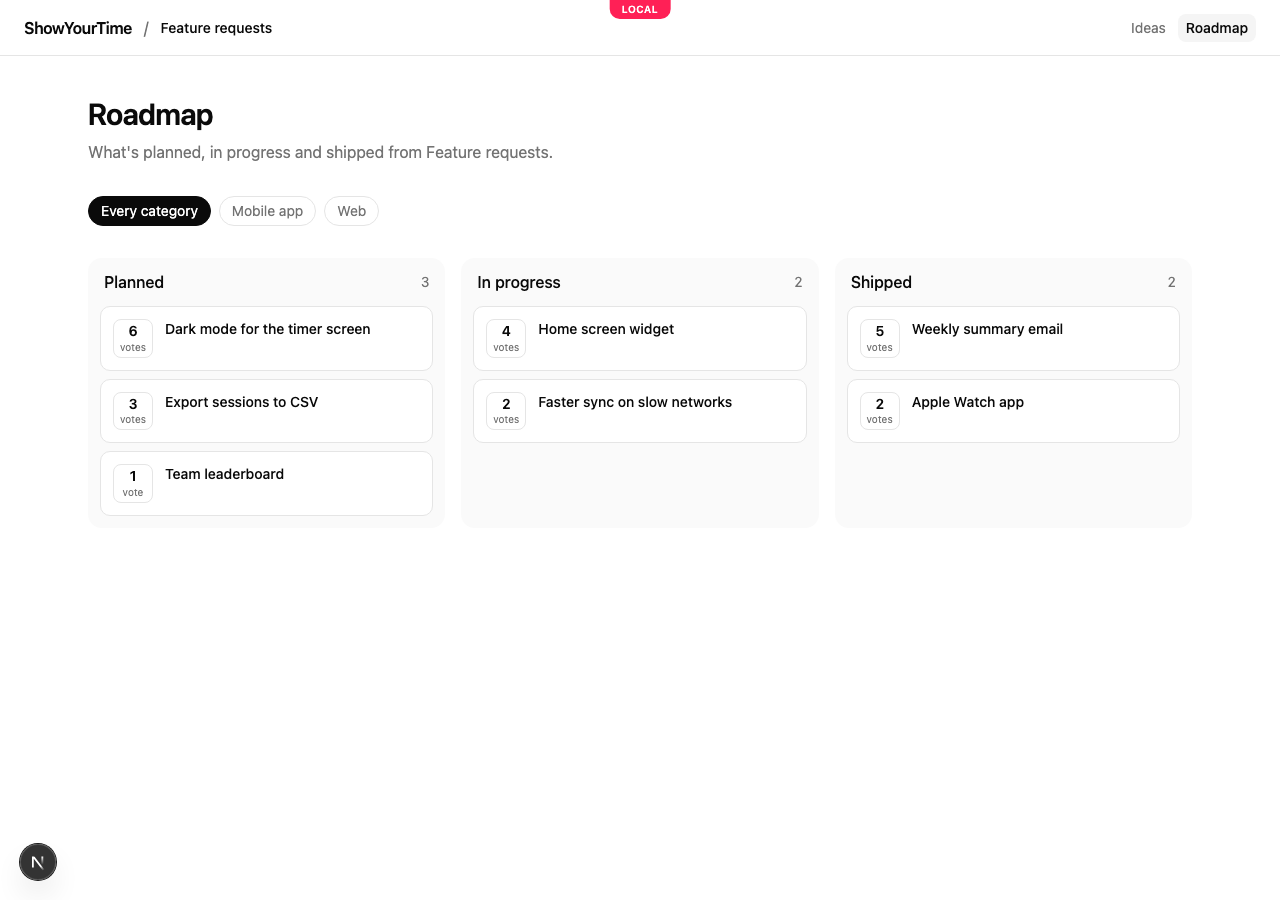Open the Apple Watch app card
Screen dimensions: 1280x900
1013,411
